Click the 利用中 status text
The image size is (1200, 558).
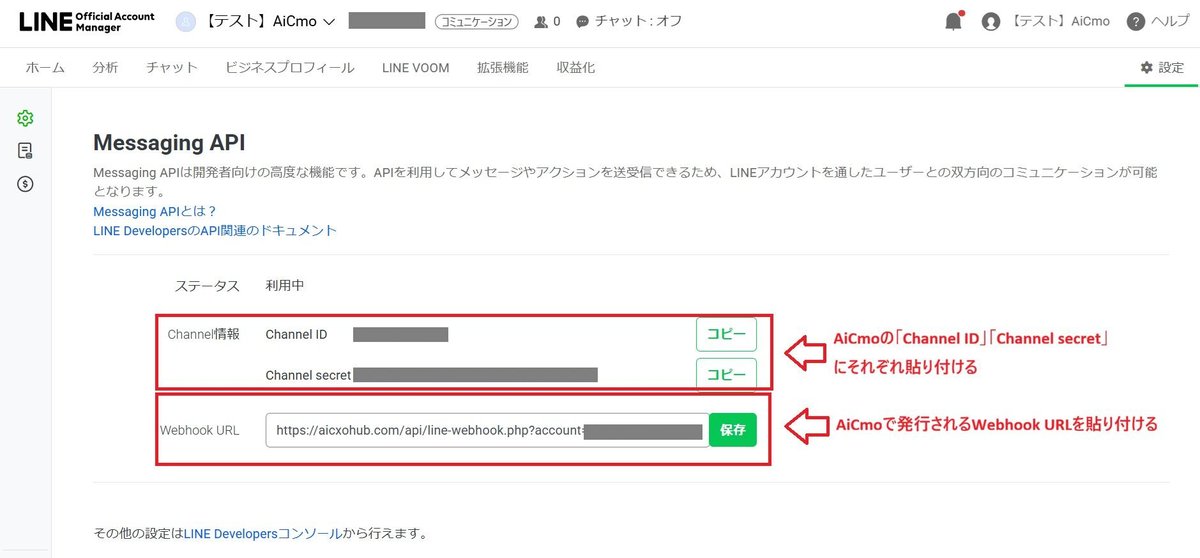tap(285, 285)
